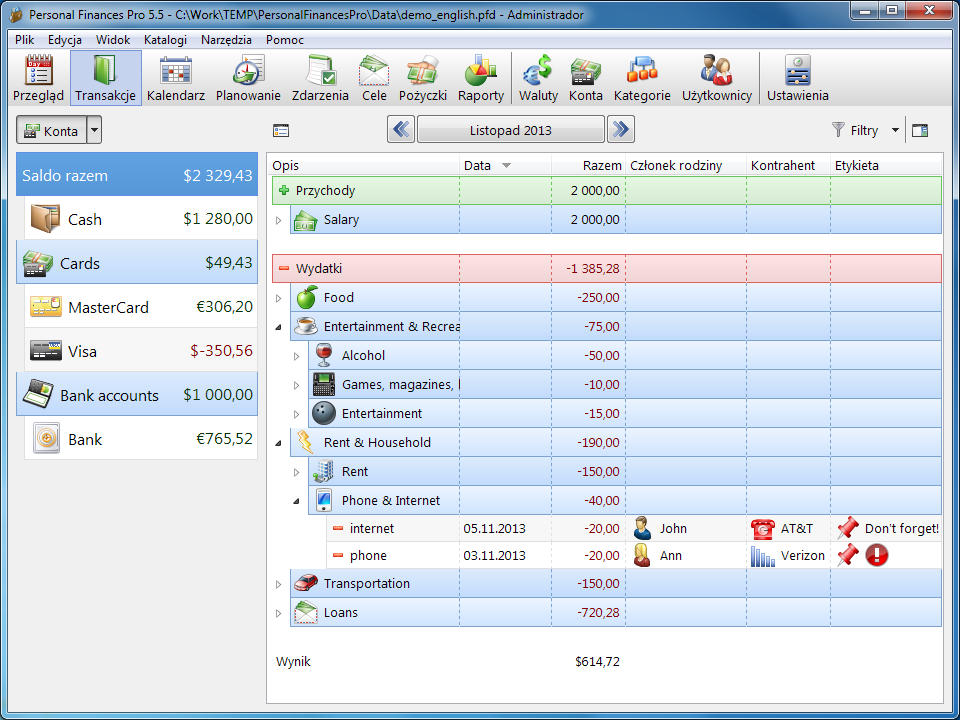Select the MasterCard account
This screenshot has height=720, width=960.
pos(137,307)
